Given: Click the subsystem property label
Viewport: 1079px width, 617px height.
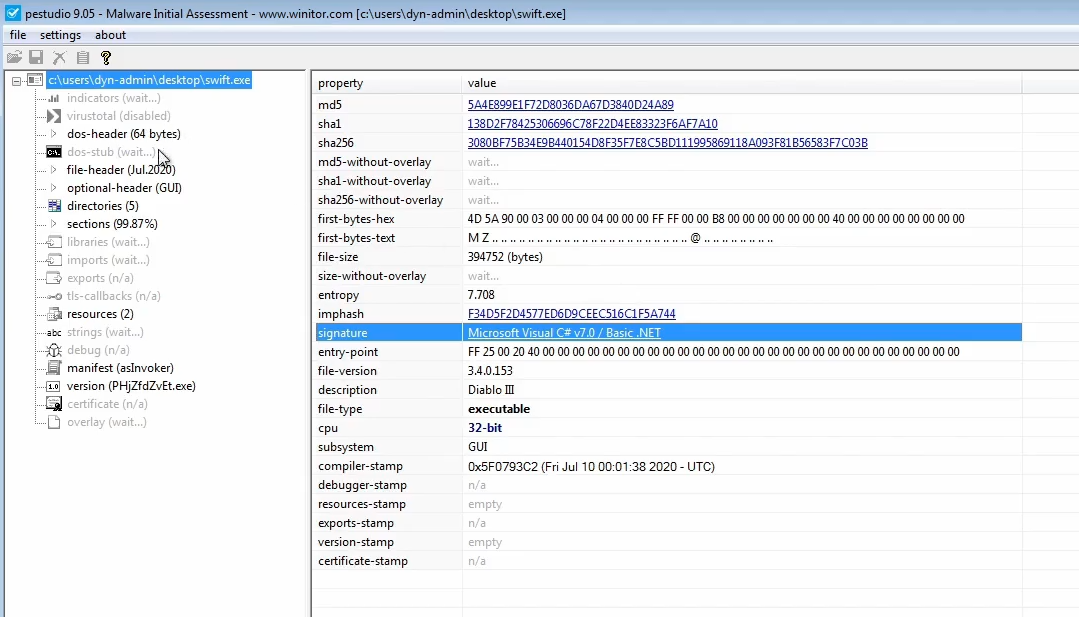Looking at the screenshot, I should [346, 447].
